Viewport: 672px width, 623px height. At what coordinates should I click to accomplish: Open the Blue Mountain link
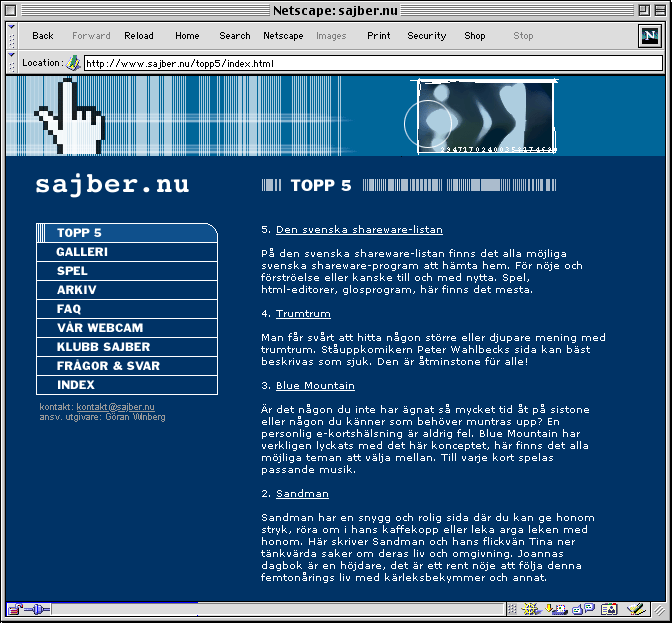click(x=315, y=385)
